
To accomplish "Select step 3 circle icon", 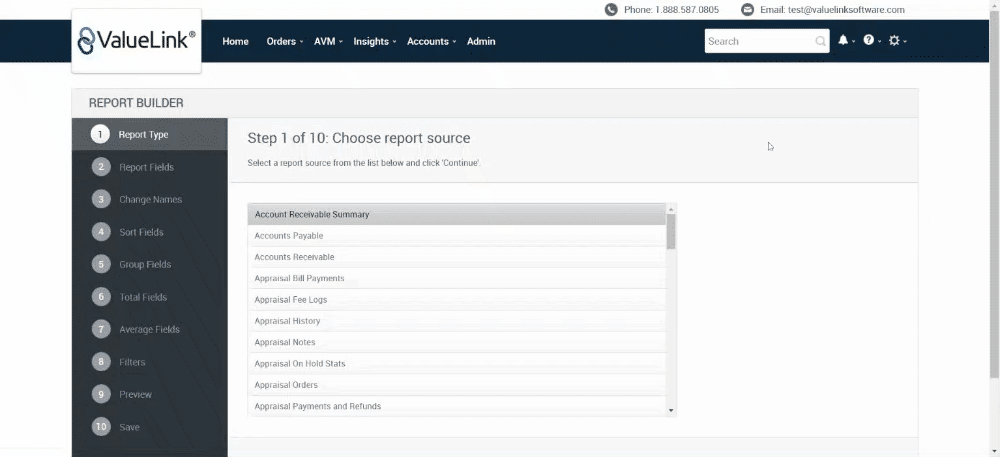I will [x=101, y=199].
